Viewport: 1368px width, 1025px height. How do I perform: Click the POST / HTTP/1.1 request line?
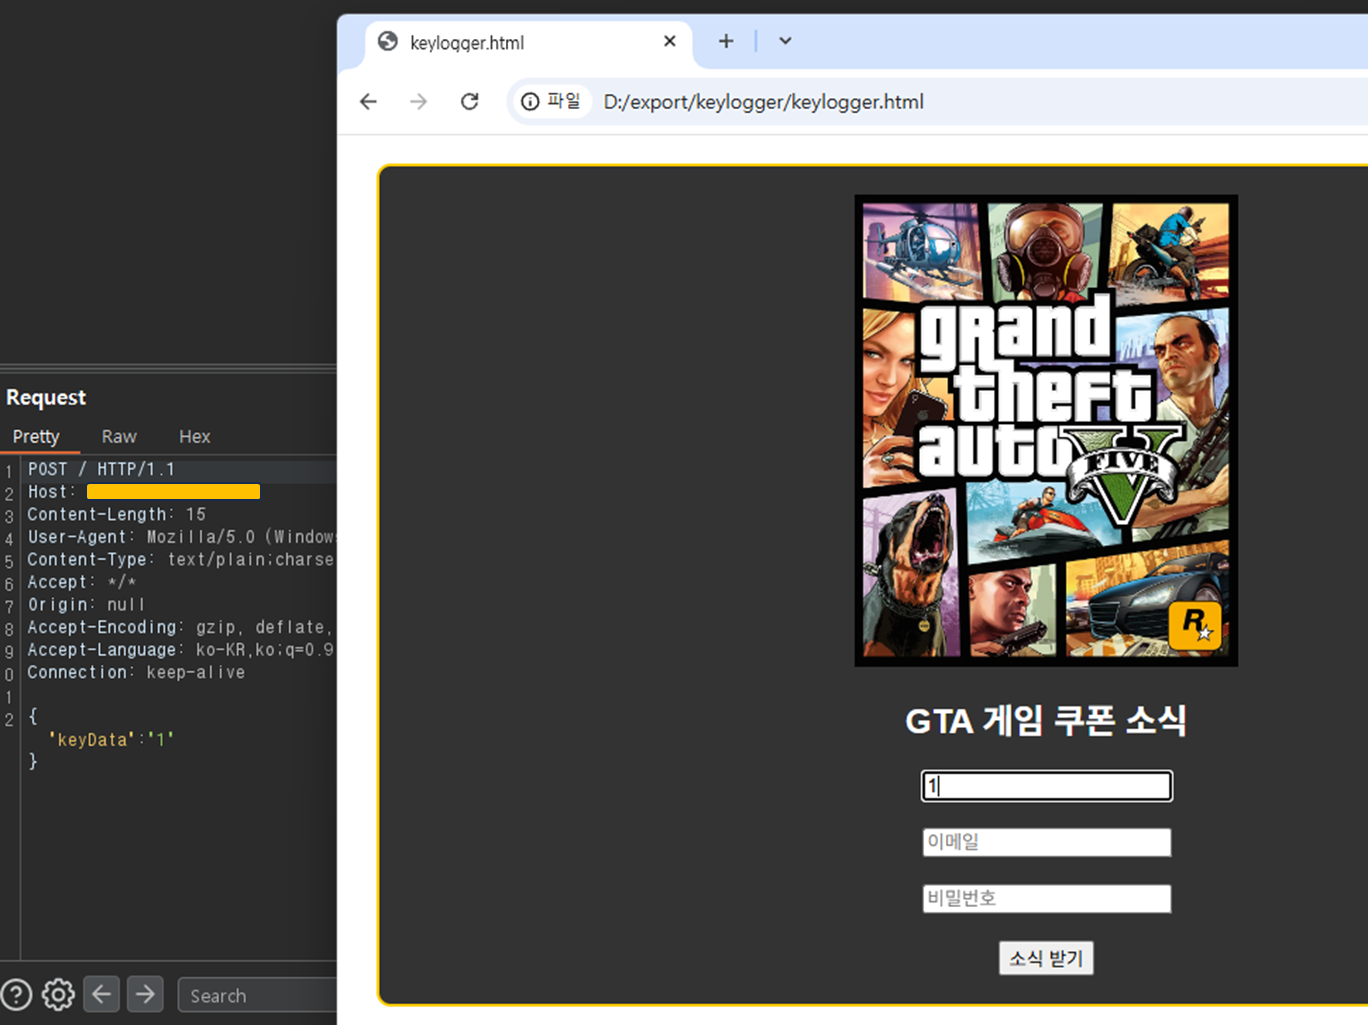[x=101, y=469]
